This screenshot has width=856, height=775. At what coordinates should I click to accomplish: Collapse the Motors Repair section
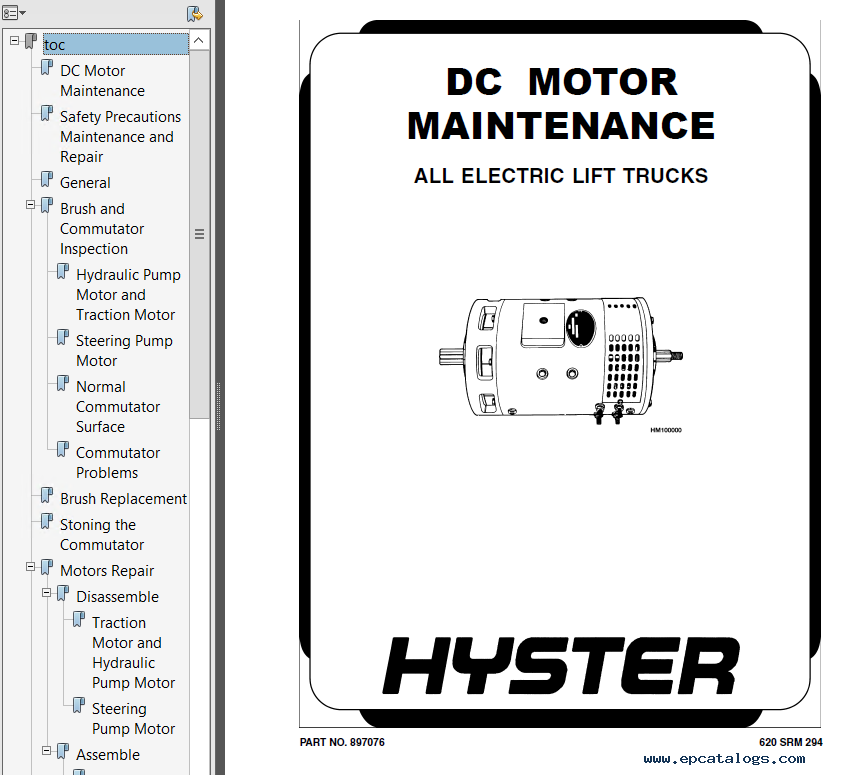pyautogui.click(x=31, y=567)
